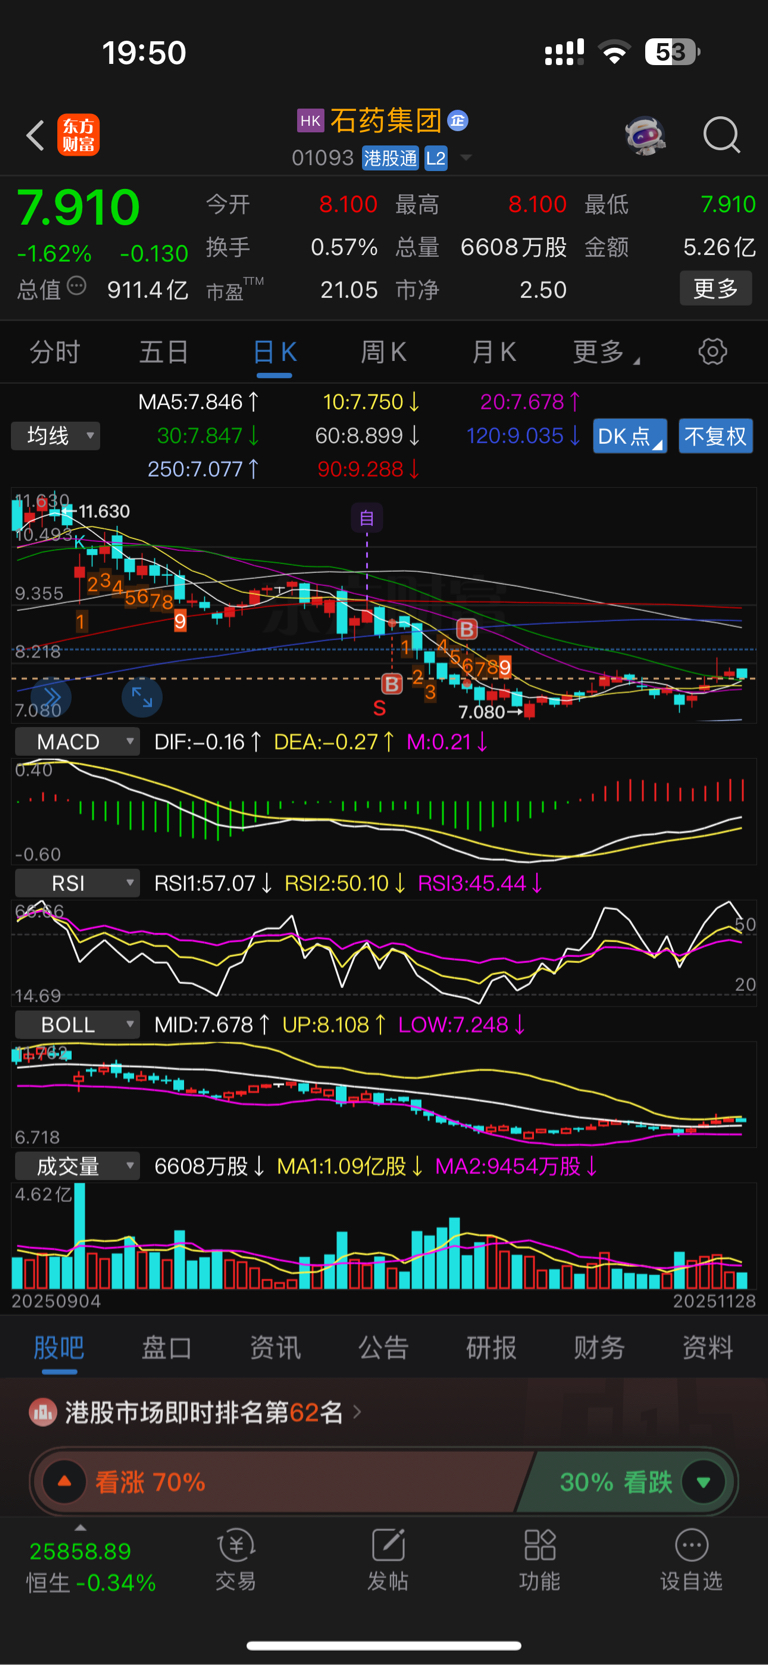Open the 盘口 tab

167,1348
